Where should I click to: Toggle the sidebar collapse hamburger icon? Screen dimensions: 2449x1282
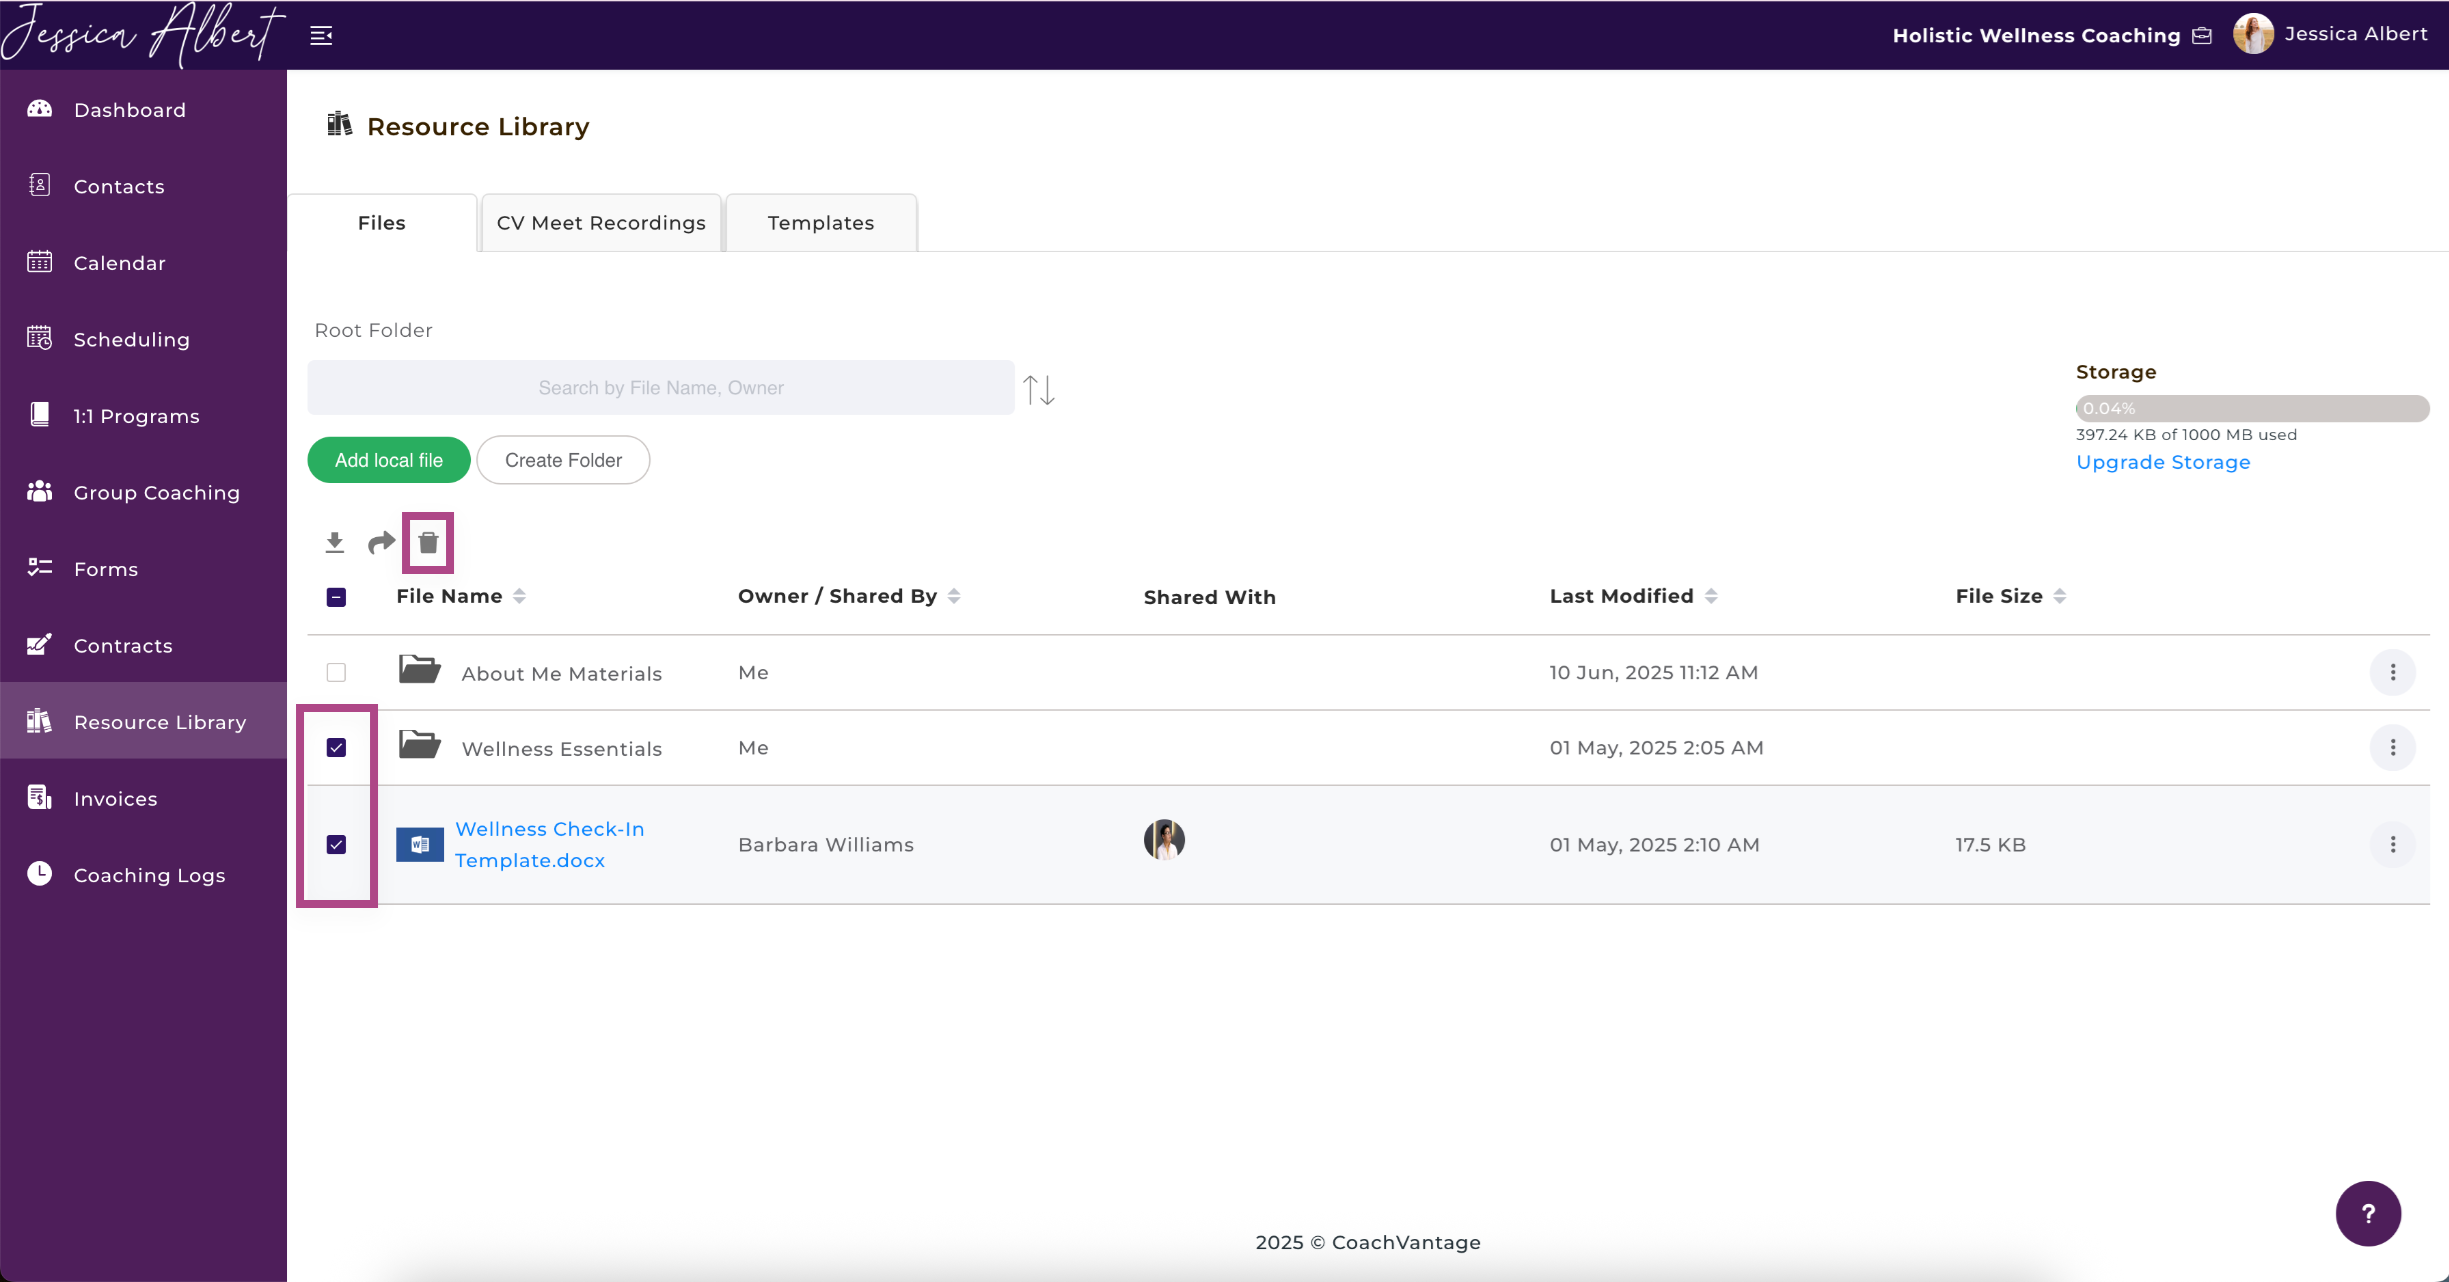[x=321, y=36]
